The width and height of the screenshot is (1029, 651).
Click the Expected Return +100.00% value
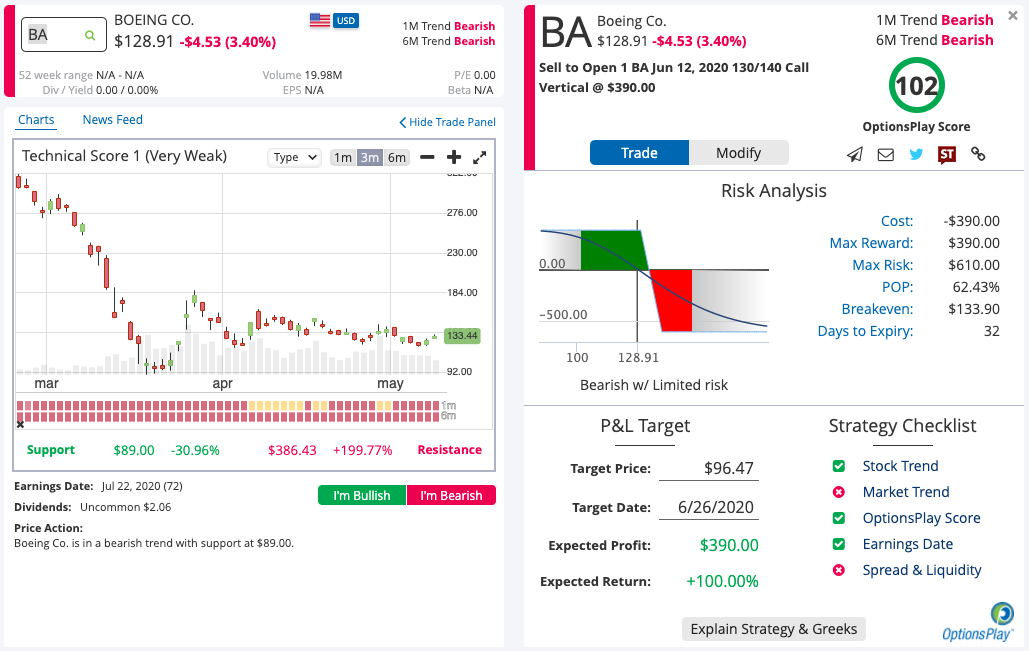[x=722, y=581]
